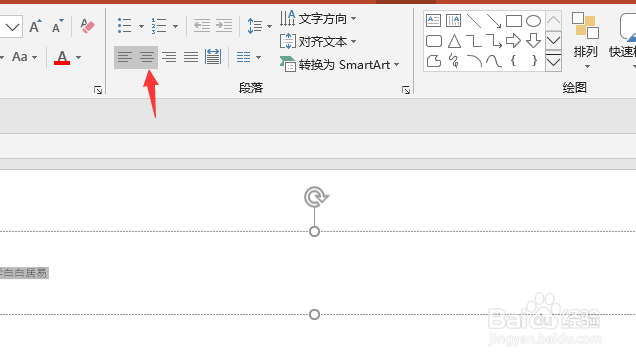Screen dimensions: 636x361
Task: Select the curve shape
Action: (x=494, y=61)
